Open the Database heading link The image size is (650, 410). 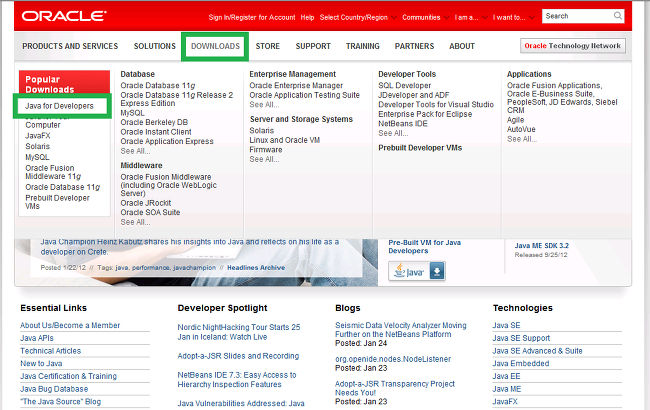[x=137, y=74]
